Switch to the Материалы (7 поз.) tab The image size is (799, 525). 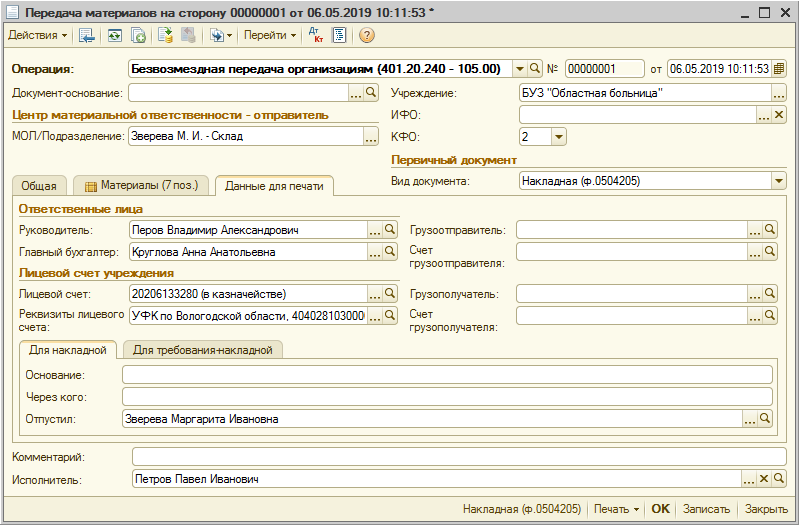point(141,186)
